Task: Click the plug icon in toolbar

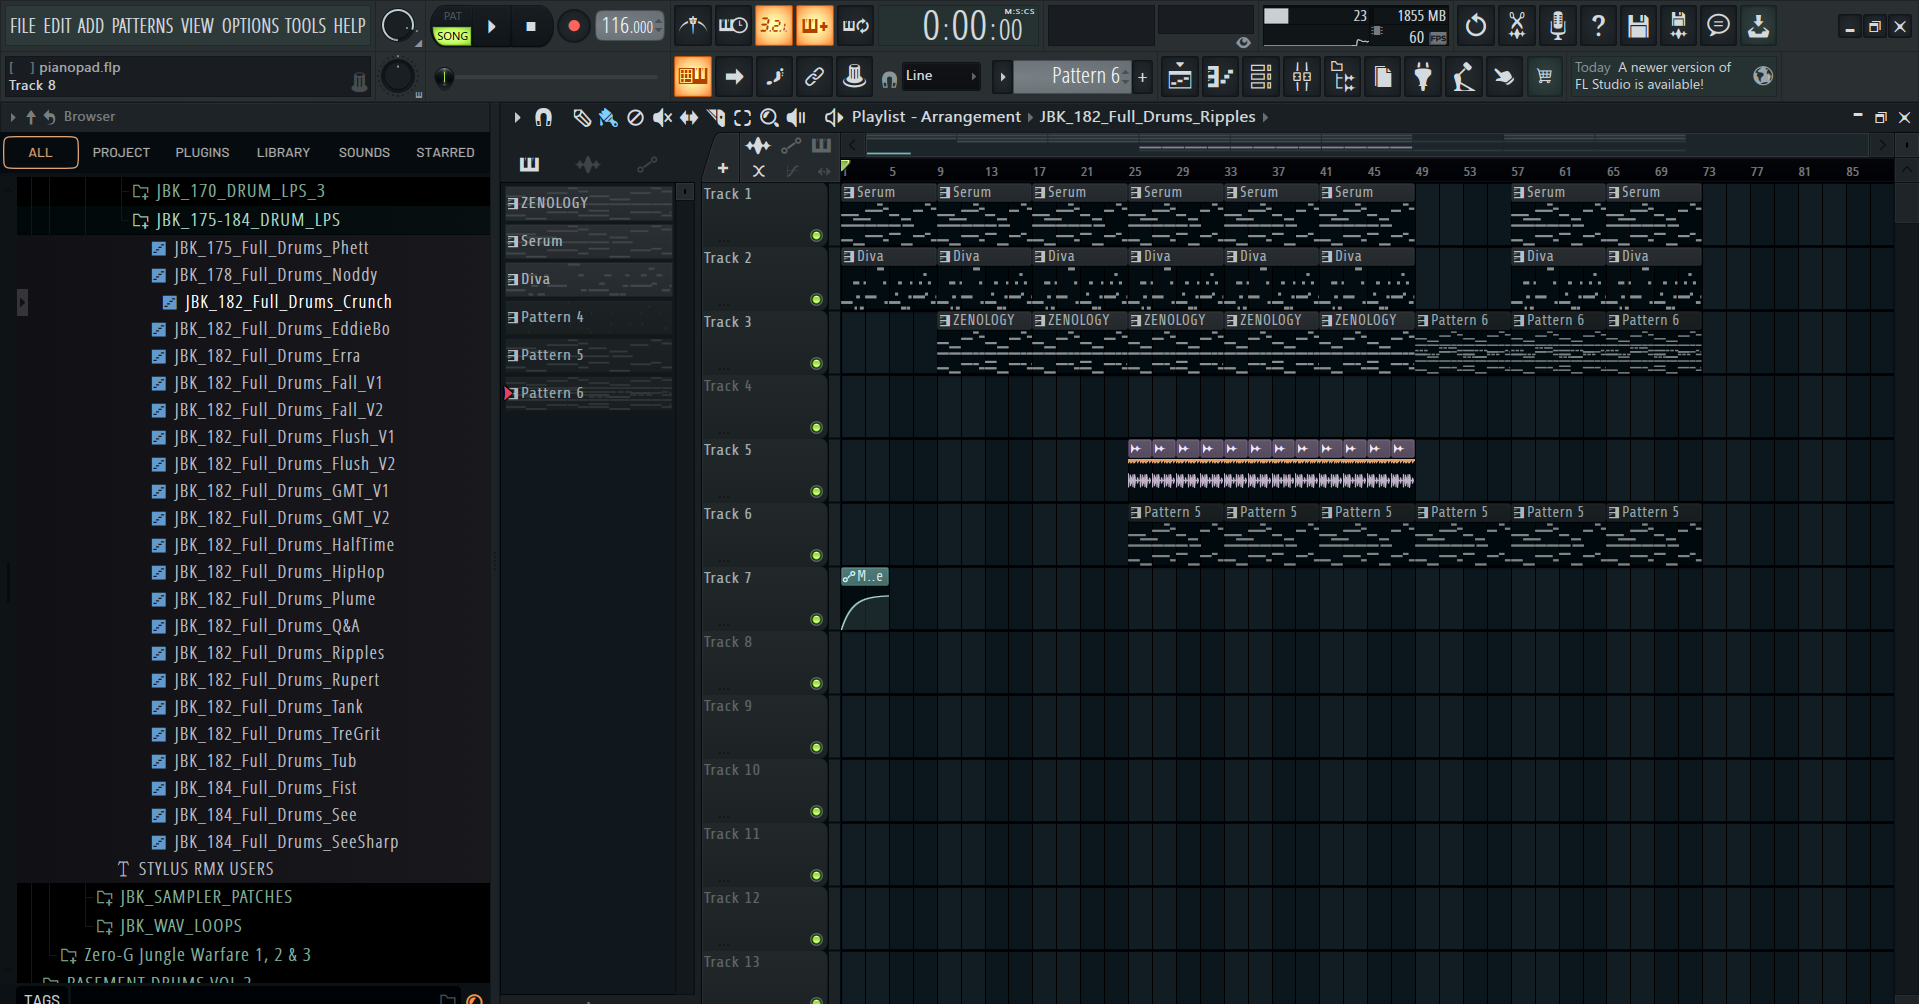Action: point(1423,77)
